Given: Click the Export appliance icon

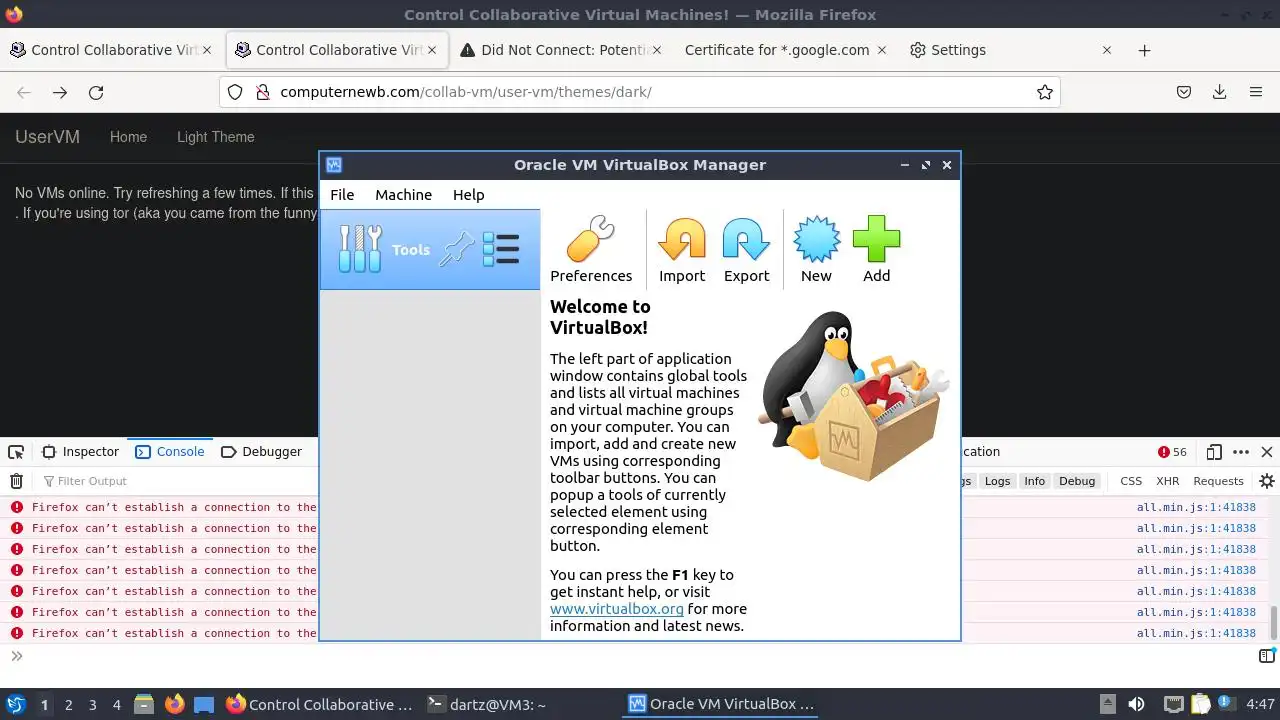Looking at the screenshot, I should [x=746, y=250].
